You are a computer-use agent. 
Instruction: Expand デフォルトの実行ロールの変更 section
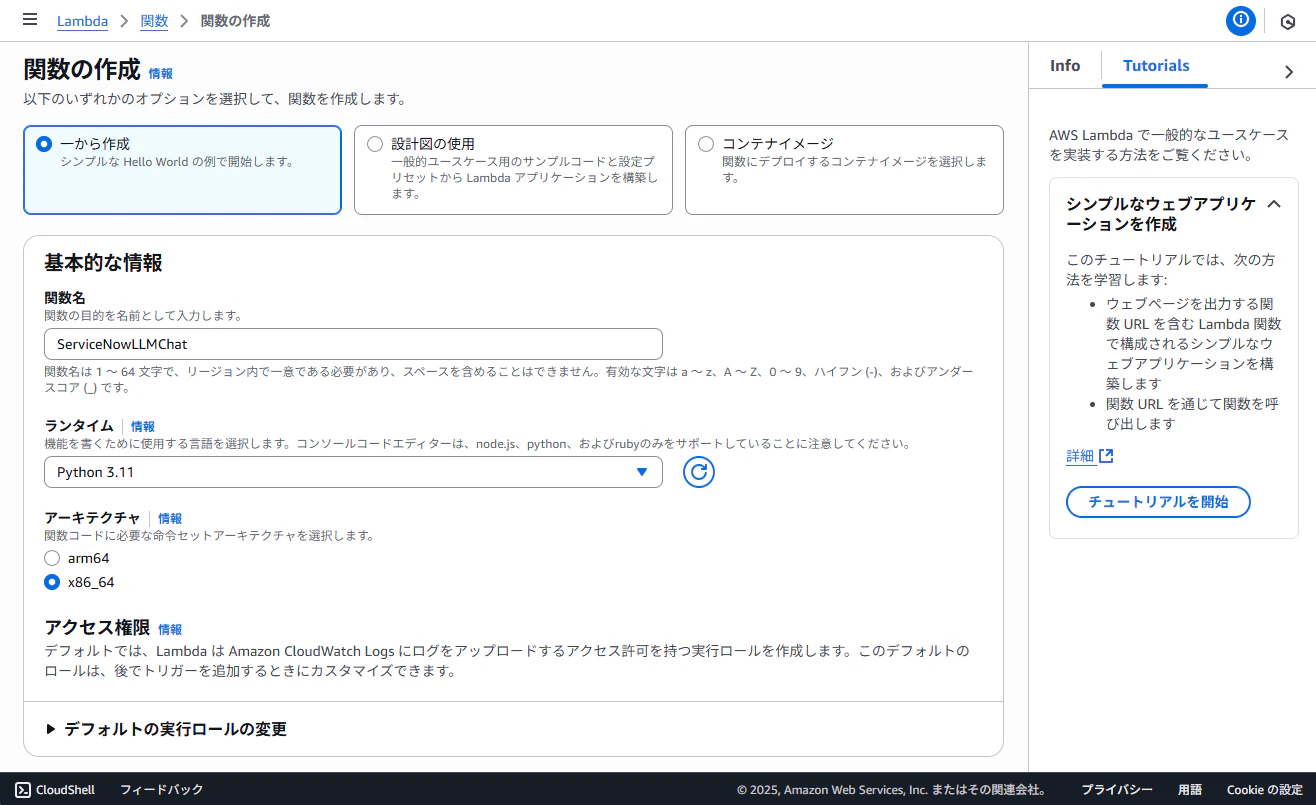pyautogui.click(x=166, y=729)
